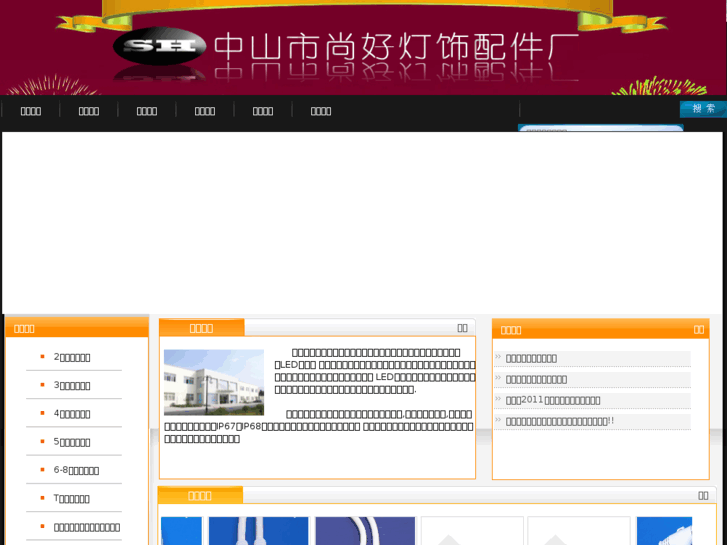Click the more link in the product section header
Viewport: 727px width, 545px height.
[x=703, y=496]
